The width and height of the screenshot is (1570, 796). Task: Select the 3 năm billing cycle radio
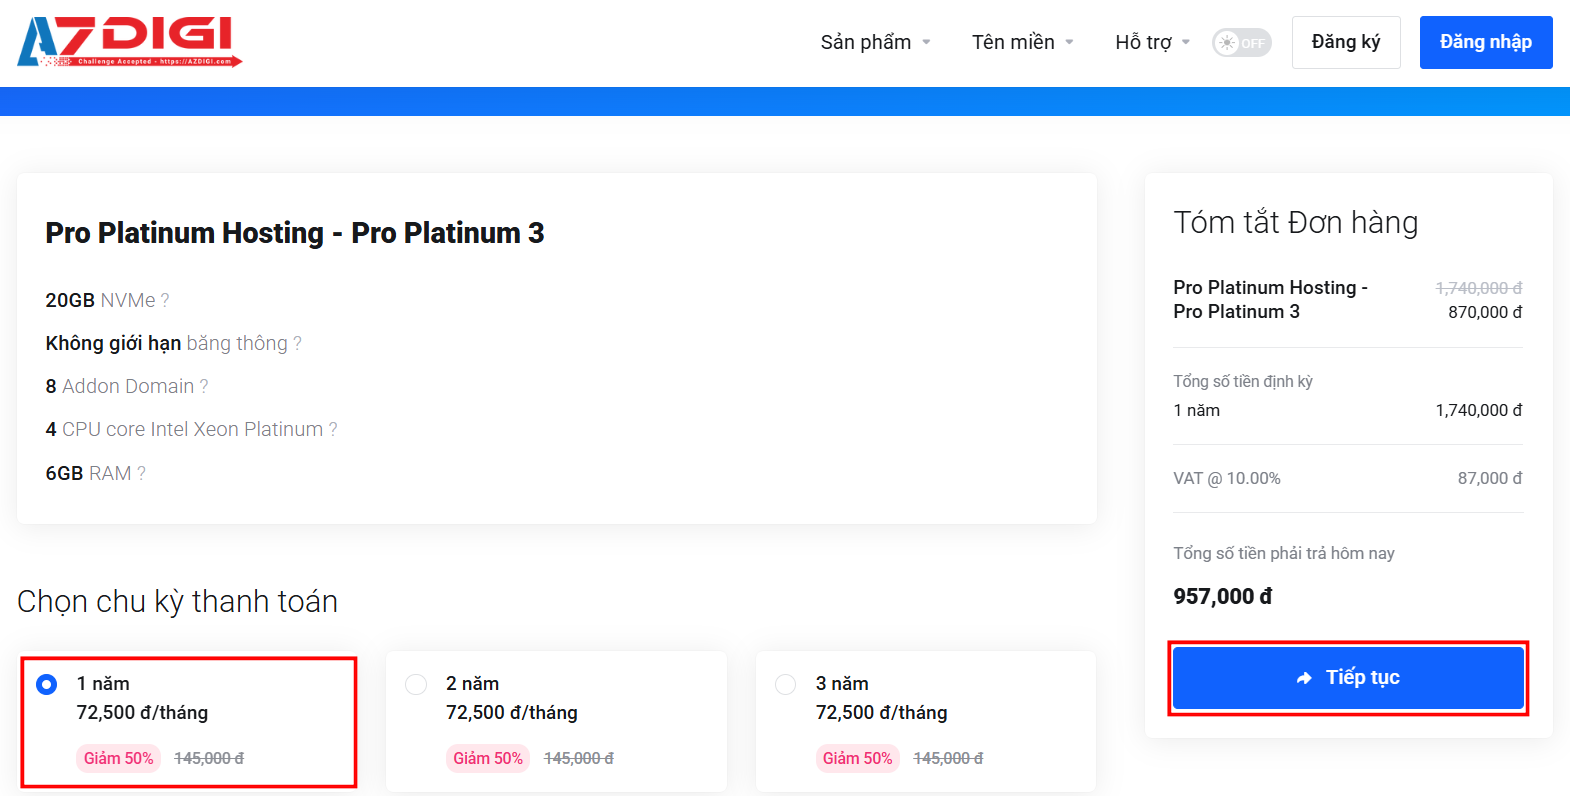click(786, 684)
